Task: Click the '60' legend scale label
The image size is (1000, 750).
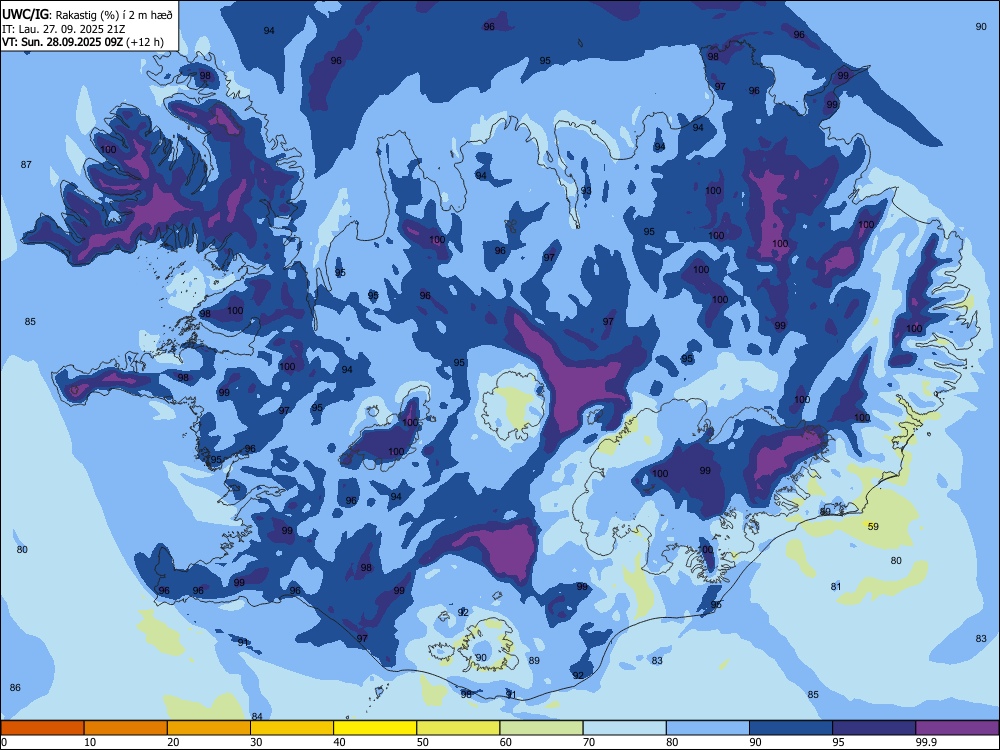Action: tap(506, 742)
